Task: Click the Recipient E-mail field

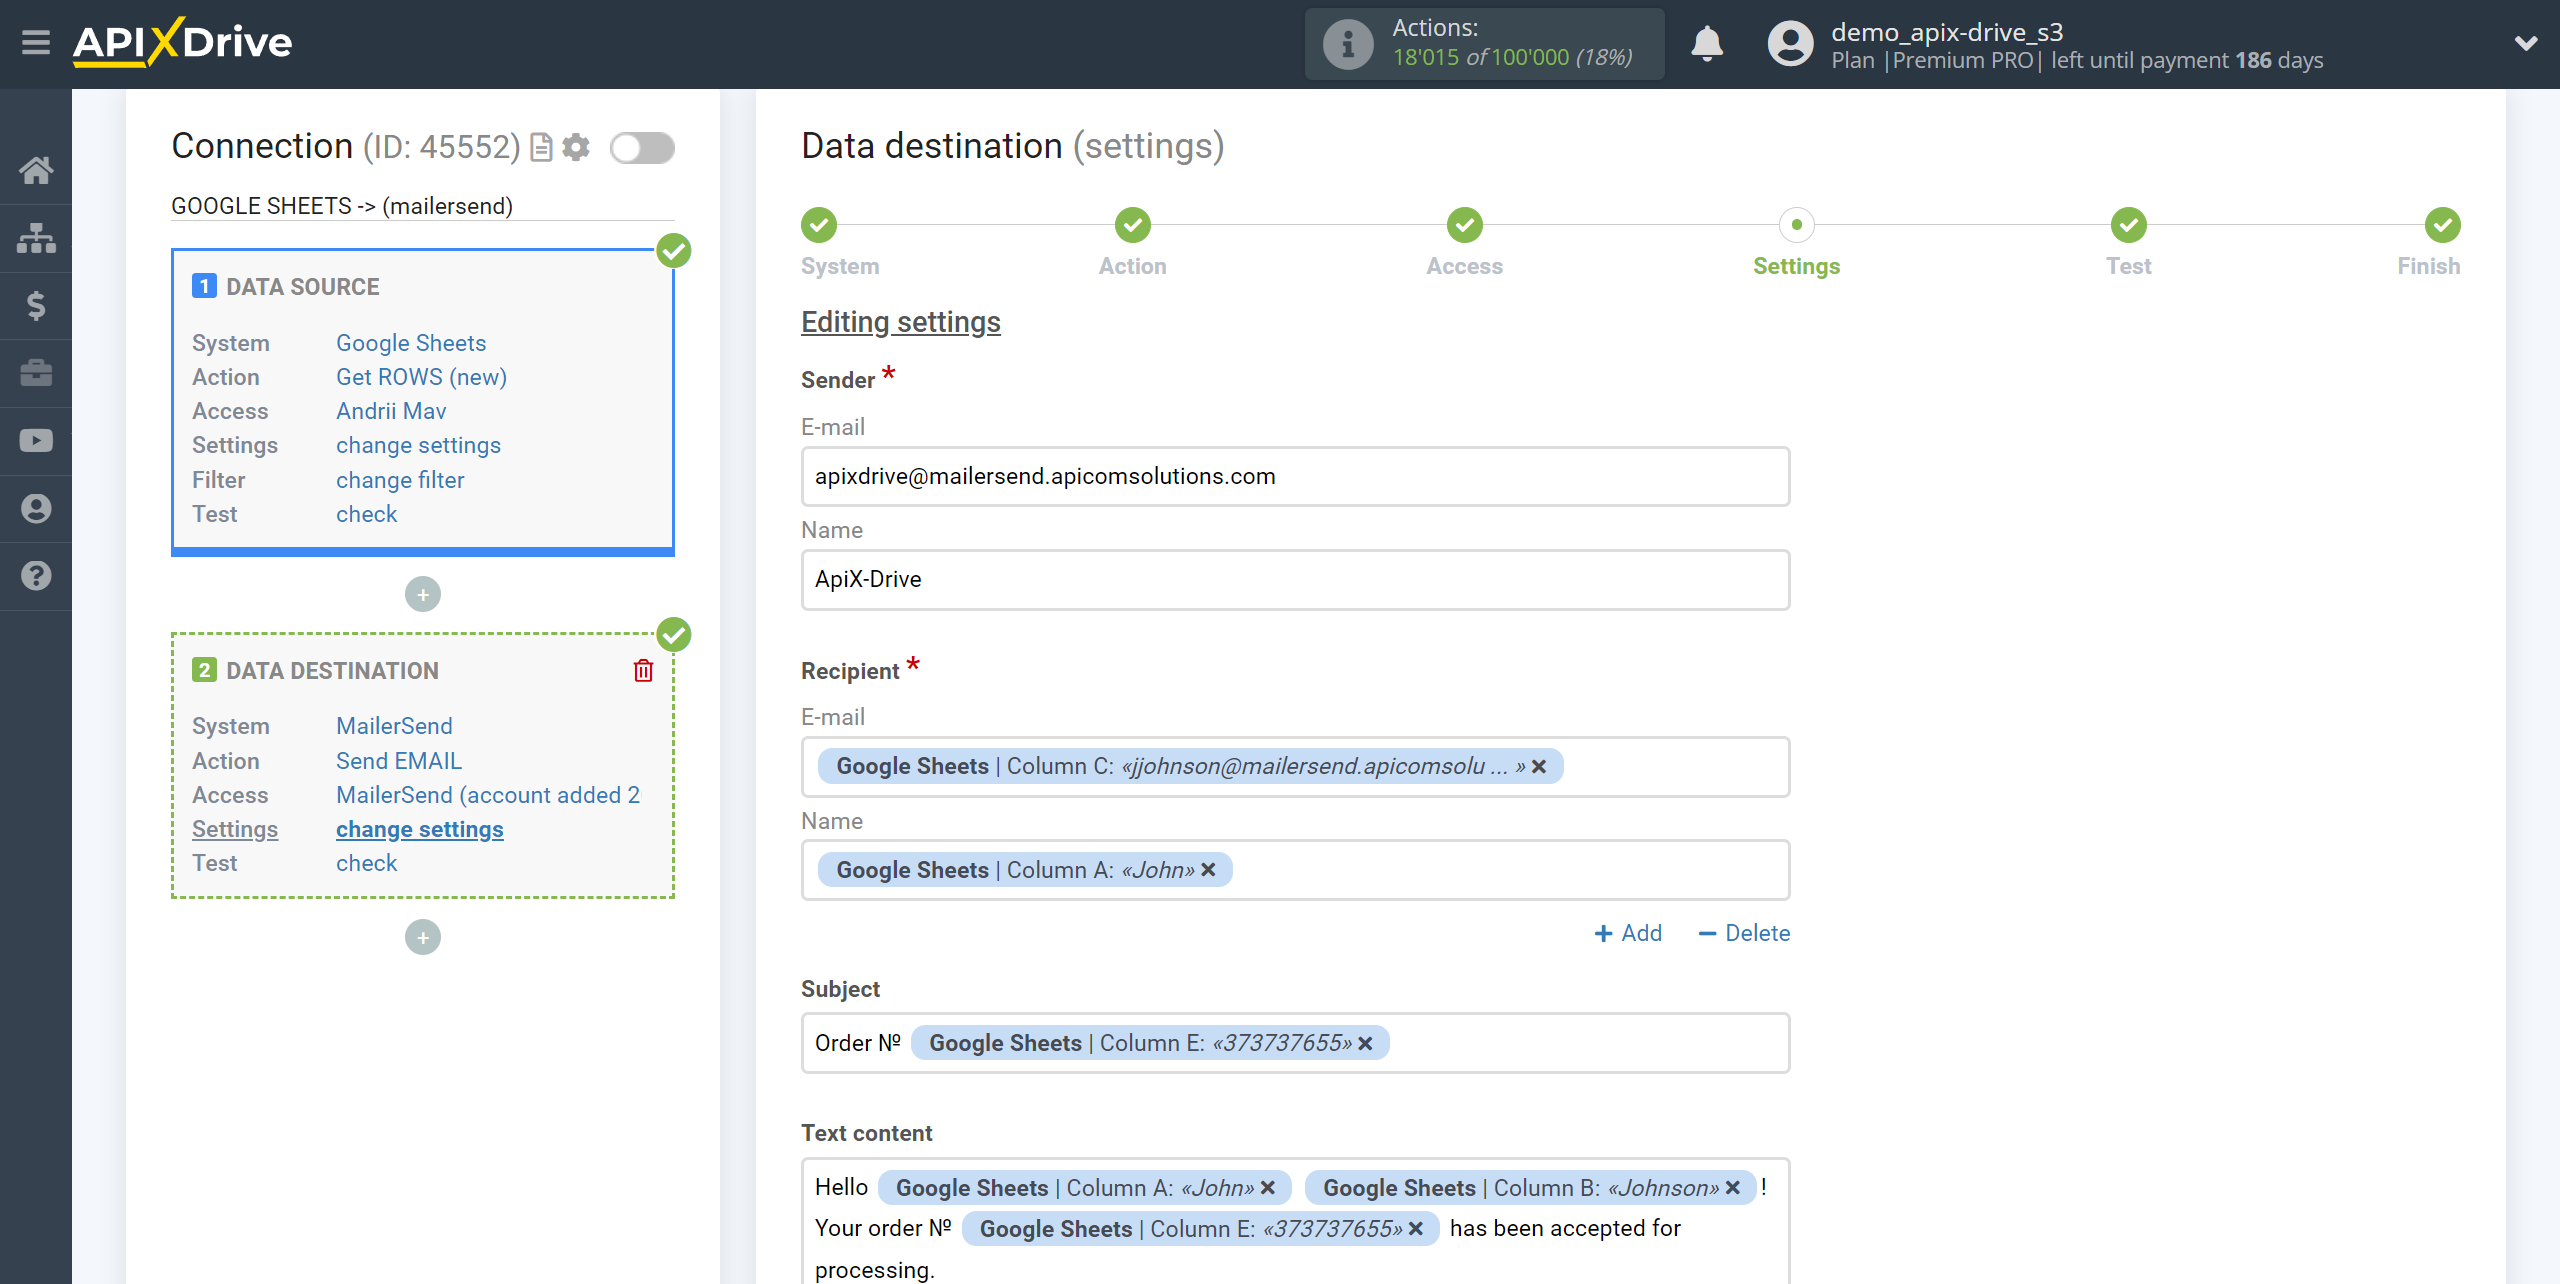Action: coord(1295,767)
